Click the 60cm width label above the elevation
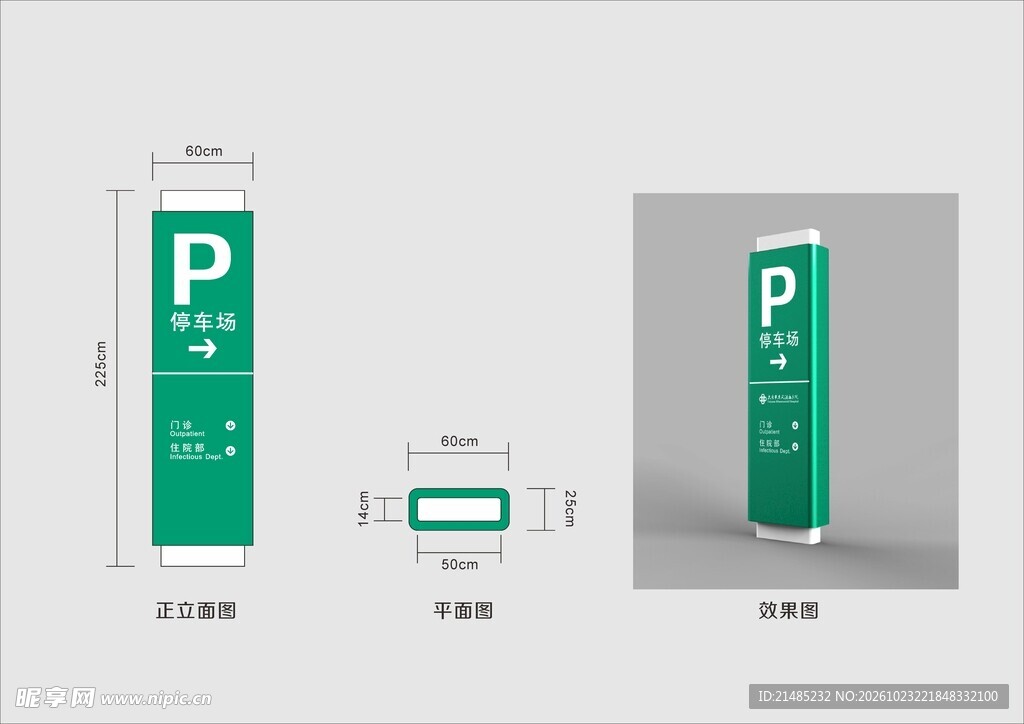This screenshot has width=1024, height=724. [204, 151]
